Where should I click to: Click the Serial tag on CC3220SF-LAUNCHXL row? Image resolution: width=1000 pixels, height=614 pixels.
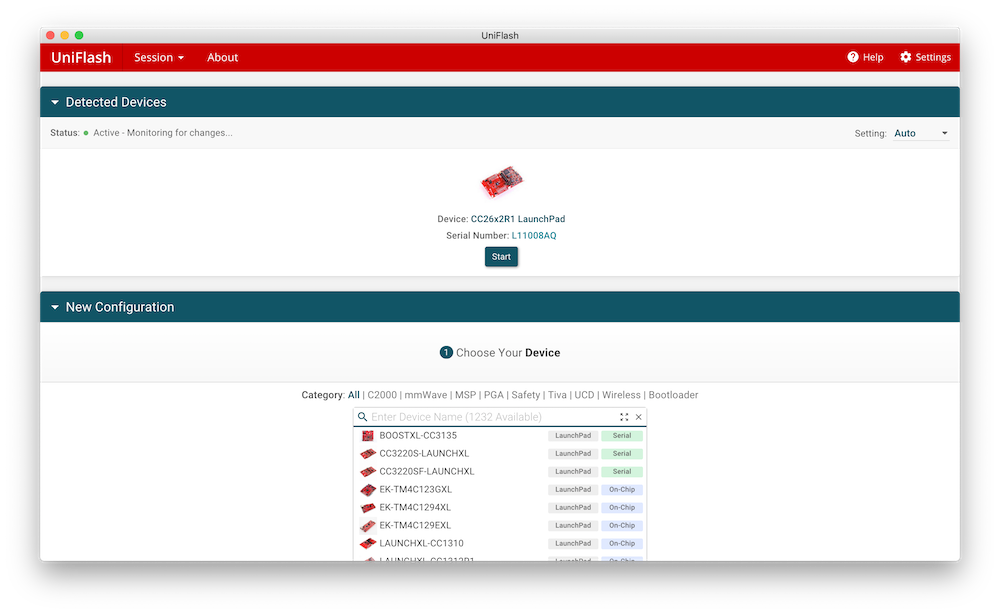point(622,471)
